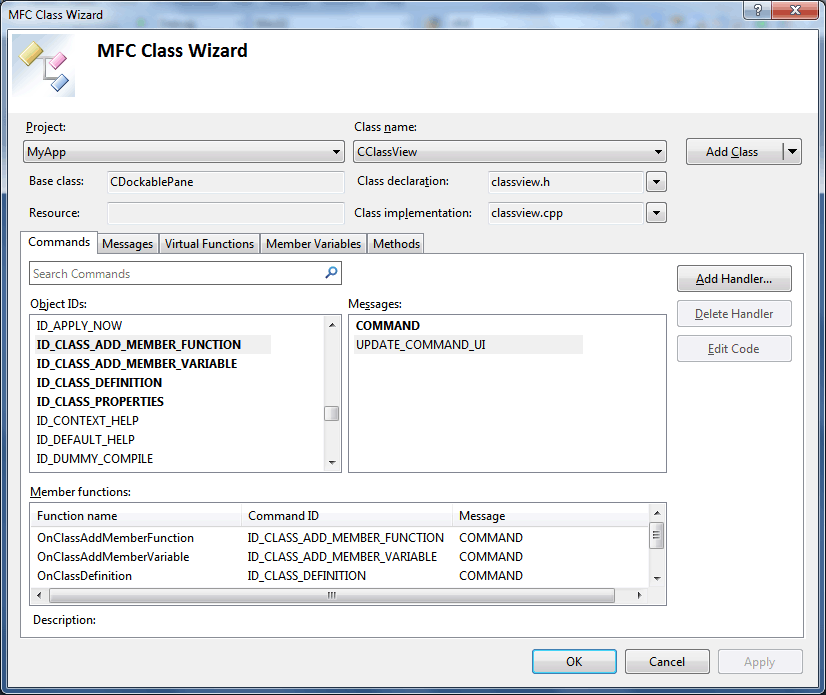
Task: Expand the Add Class split-button arrow
Action: (x=792, y=152)
